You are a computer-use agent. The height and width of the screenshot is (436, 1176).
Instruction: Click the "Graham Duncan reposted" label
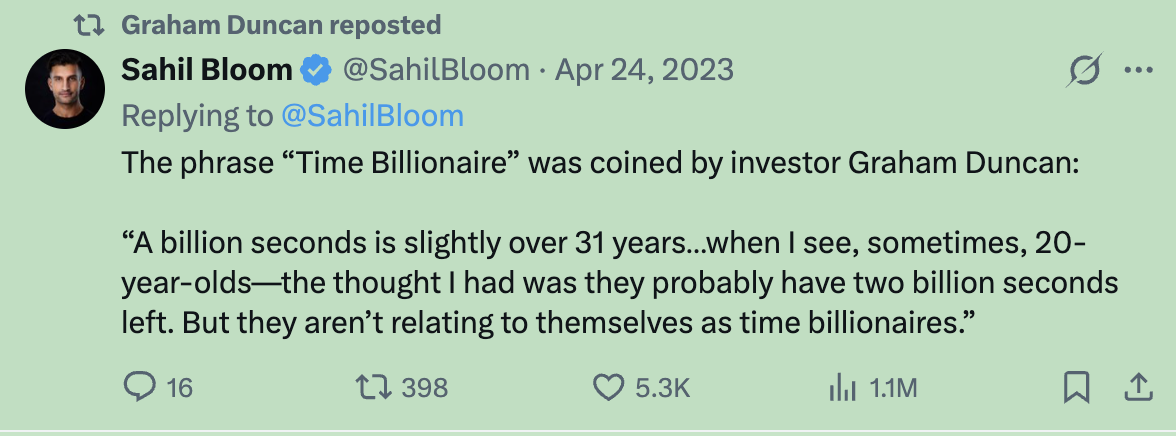pos(281,24)
